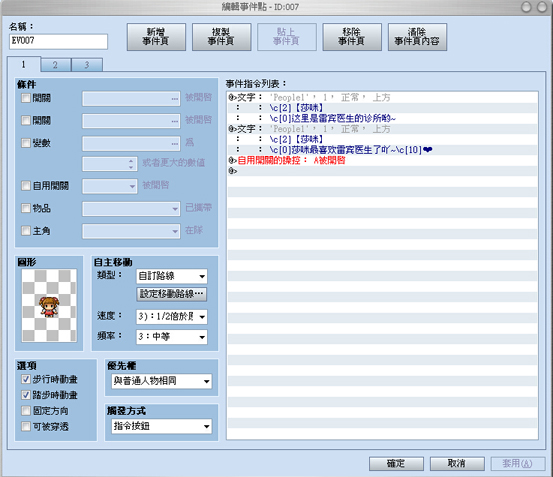Open the 主角 condition dropdown

131,231
